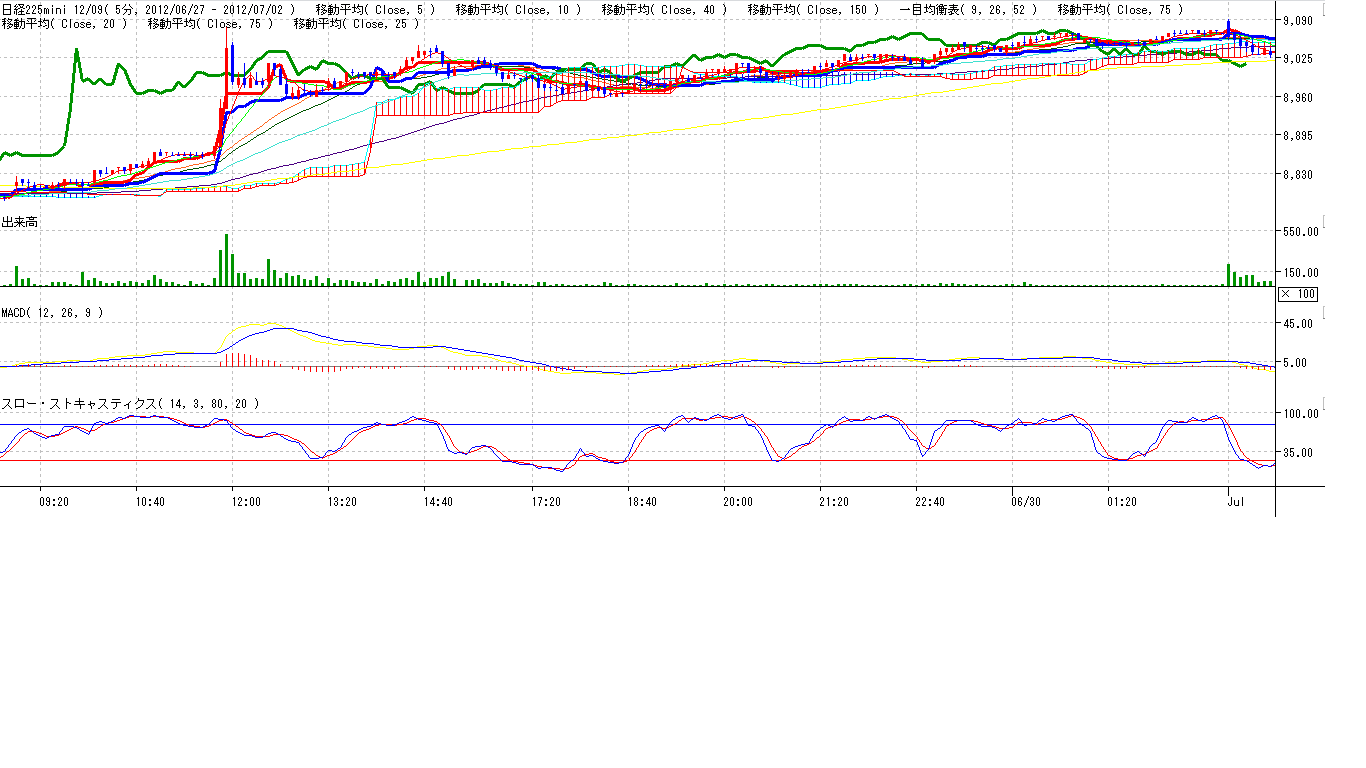Click the 日経225mini chart title label

click(148, 9)
